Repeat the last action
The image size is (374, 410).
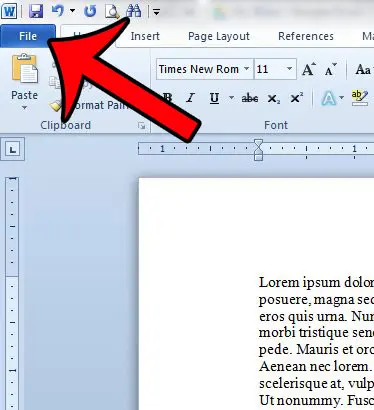point(90,11)
